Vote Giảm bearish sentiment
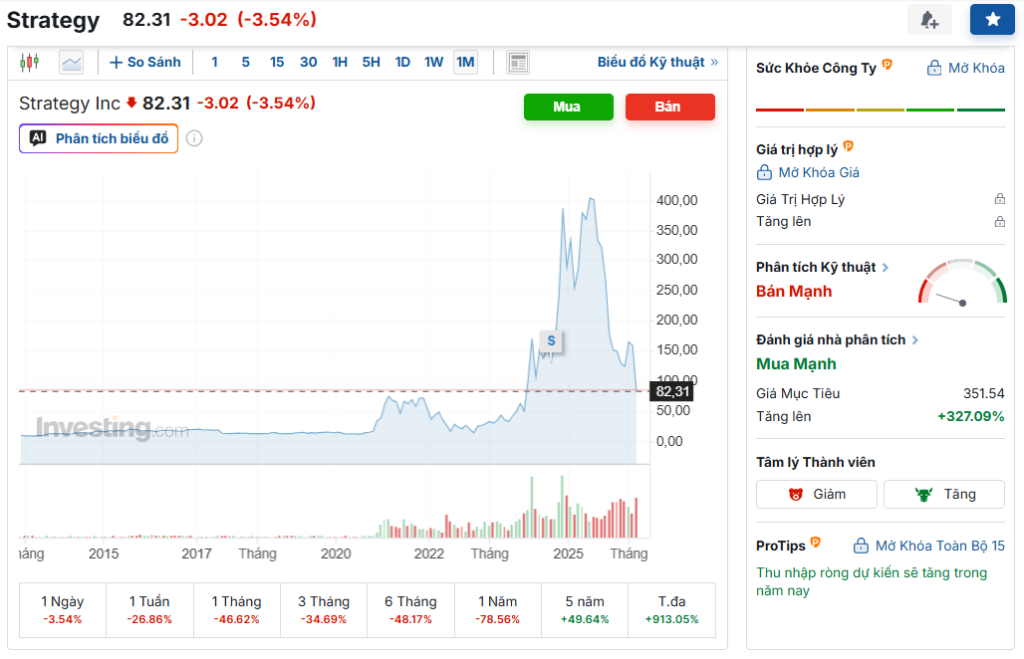The height and width of the screenshot is (659, 1024). pos(816,494)
